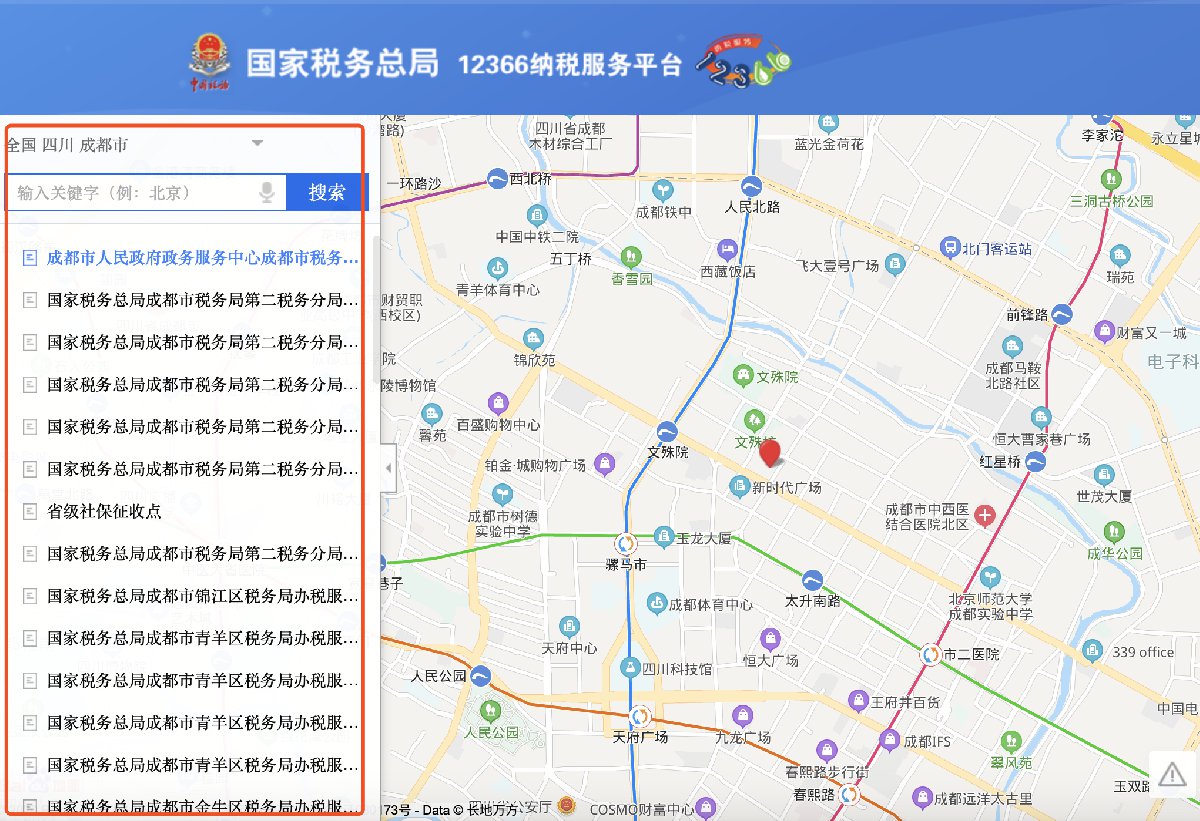
Task: Click the 恒大曹家巷广场 building icon
Action: 1041,417
